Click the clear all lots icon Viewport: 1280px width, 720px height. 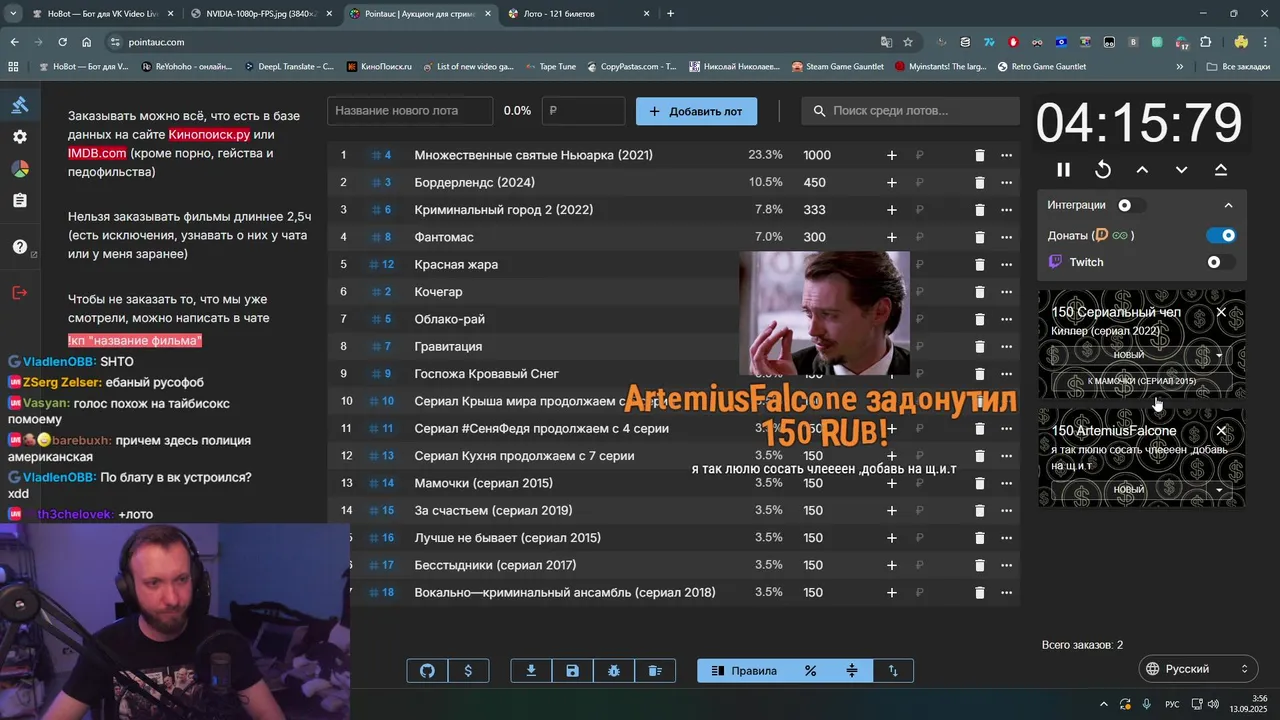tap(655, 671)
